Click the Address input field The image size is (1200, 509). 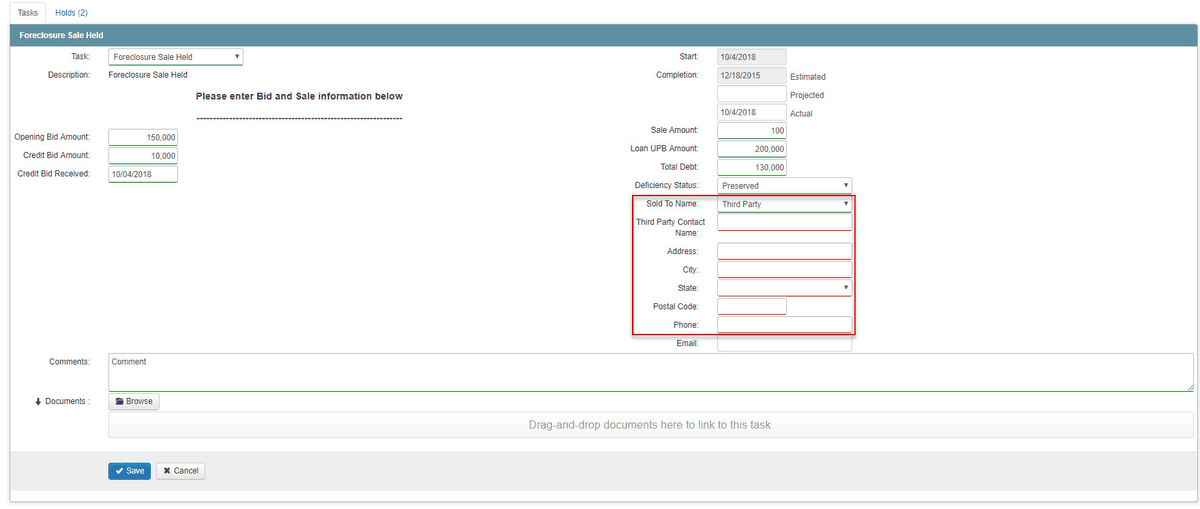click(x=785, y=251)
